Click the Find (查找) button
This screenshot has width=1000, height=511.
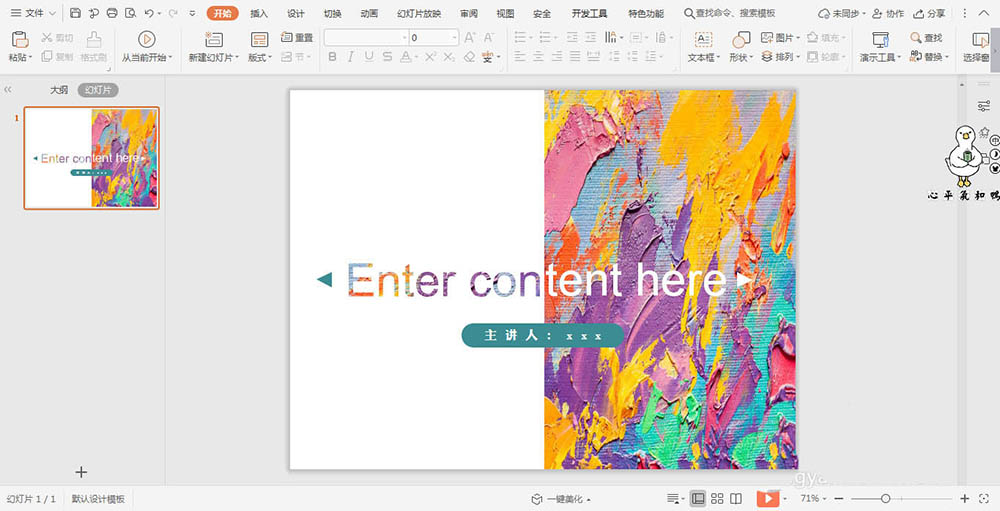(x=926, y=38)
